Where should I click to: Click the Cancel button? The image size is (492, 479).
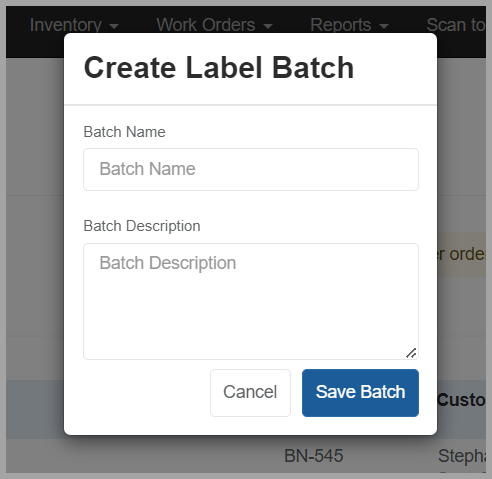(250, 393)
